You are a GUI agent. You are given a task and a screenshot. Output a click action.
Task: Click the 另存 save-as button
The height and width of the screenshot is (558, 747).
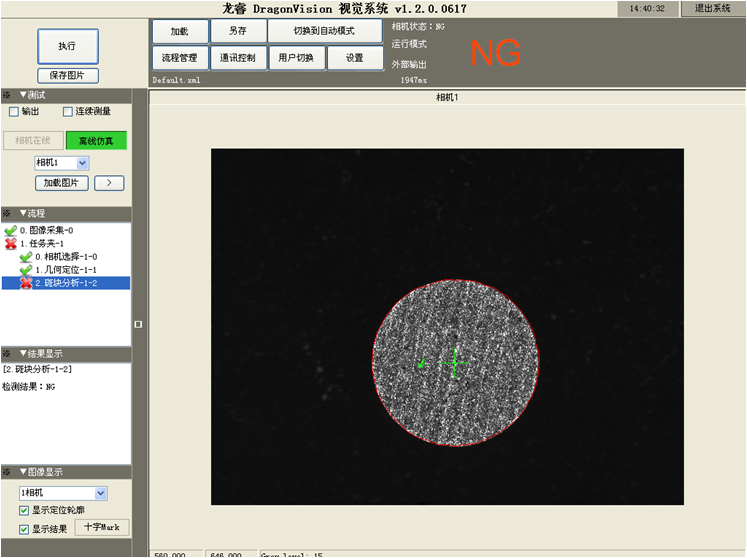point(238,31)
